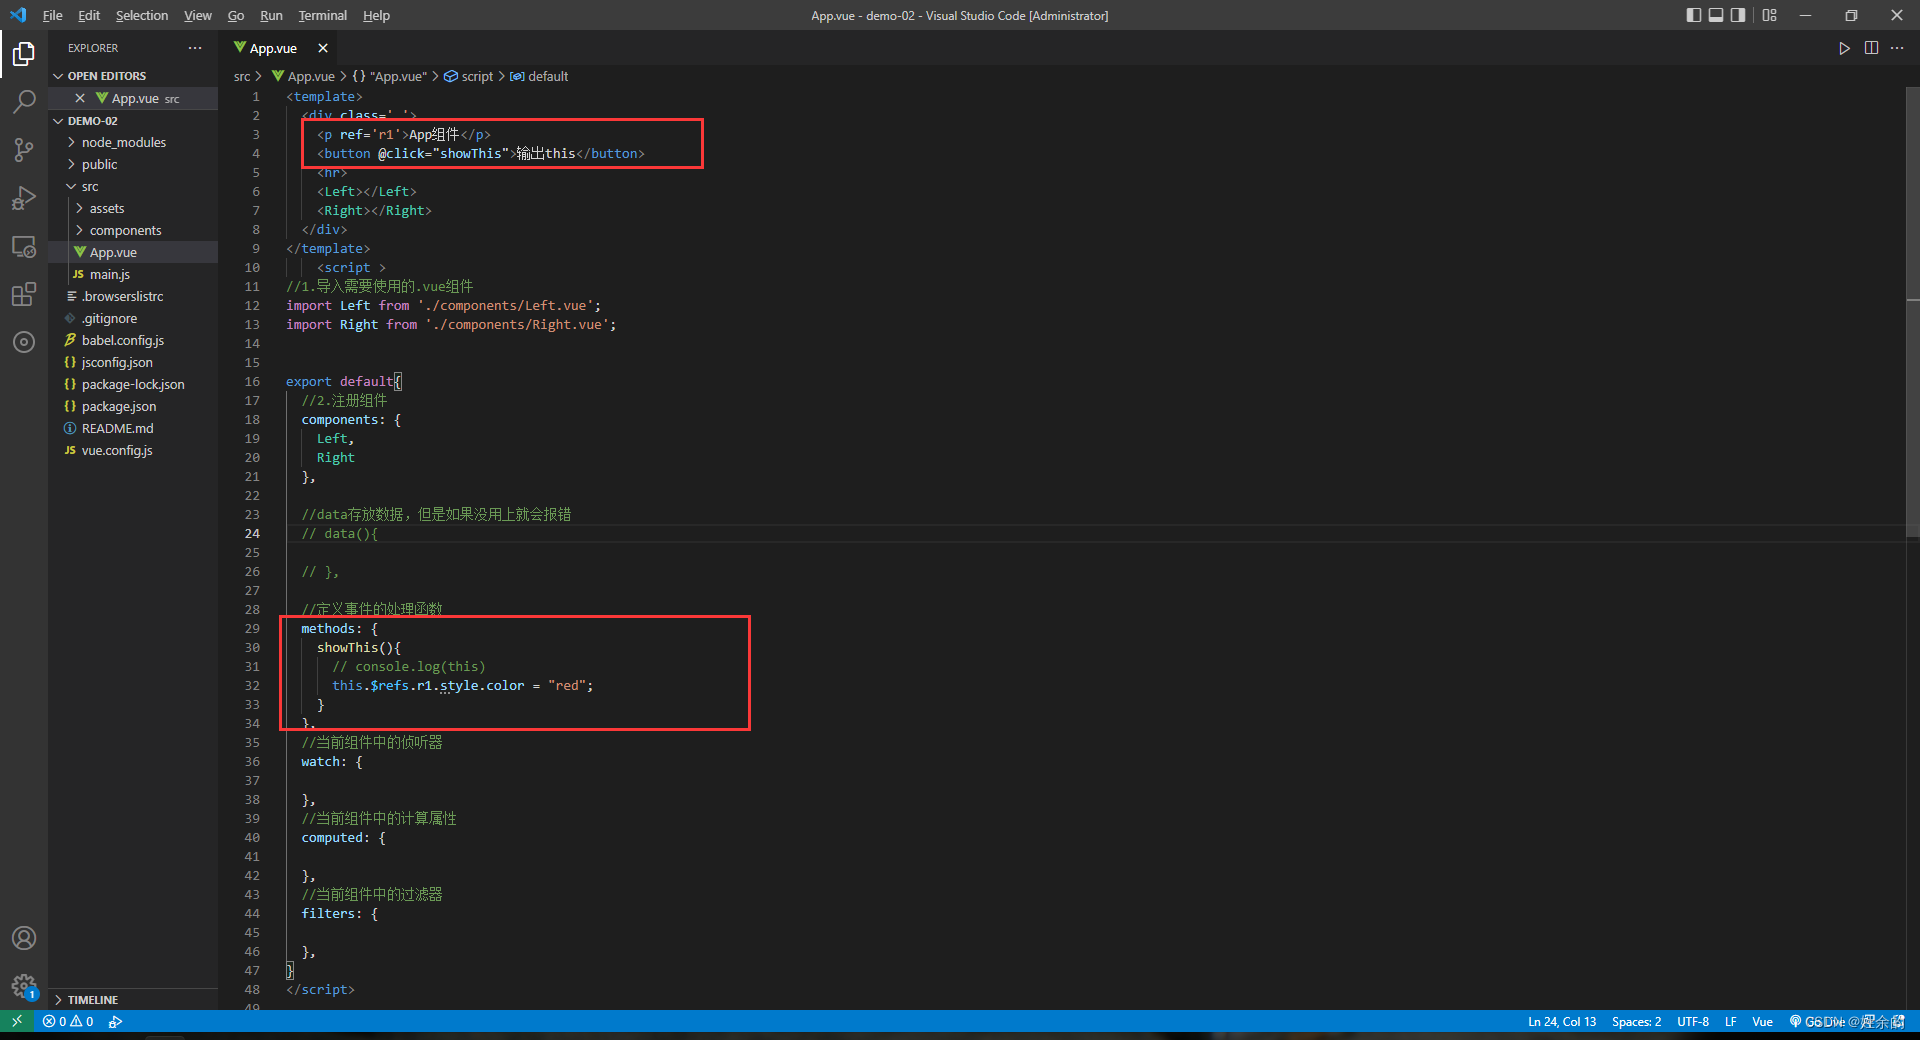
Task: Open the Customize Layout icon
Action: [1770, 15]
